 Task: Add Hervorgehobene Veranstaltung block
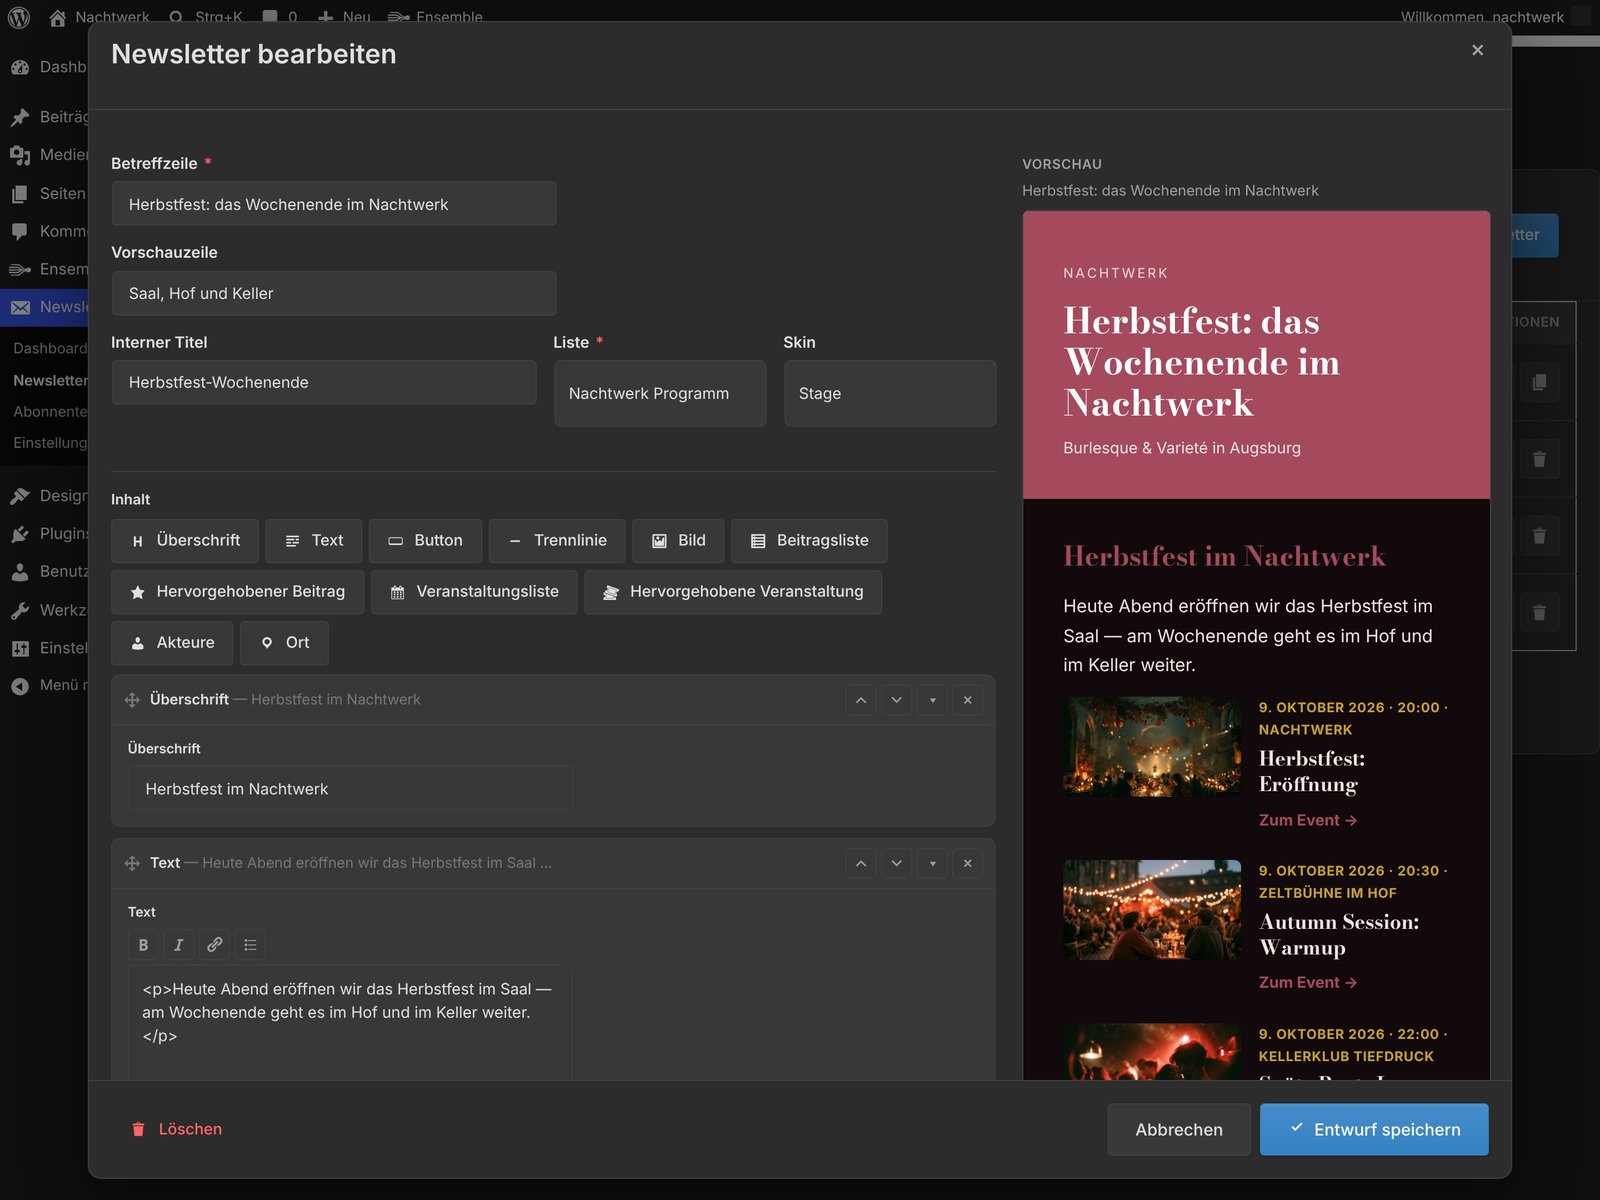tap(733, 592)
